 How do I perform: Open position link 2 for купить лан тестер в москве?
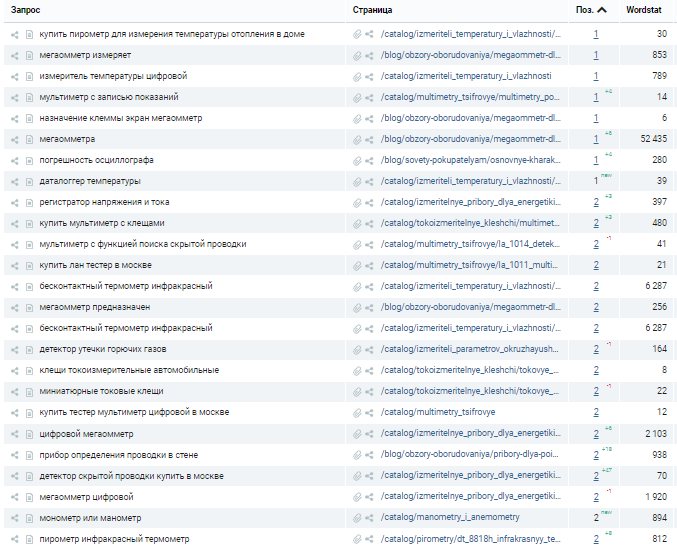point(596,266)
